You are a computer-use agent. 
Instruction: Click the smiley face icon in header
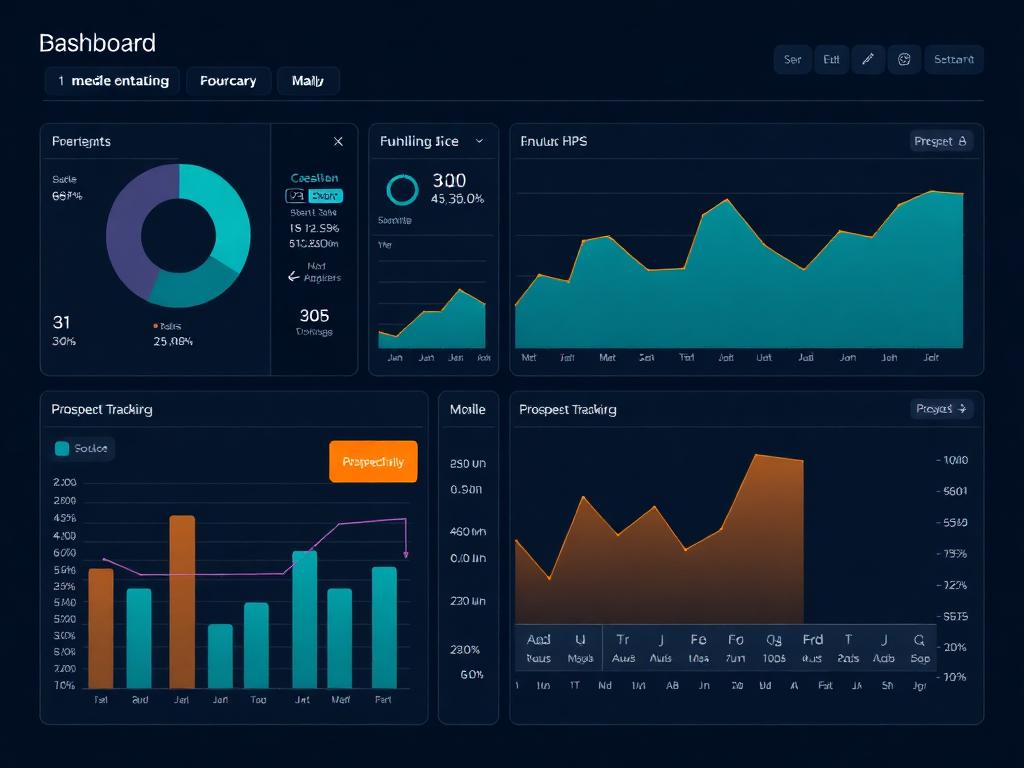[x=904, y=59]
